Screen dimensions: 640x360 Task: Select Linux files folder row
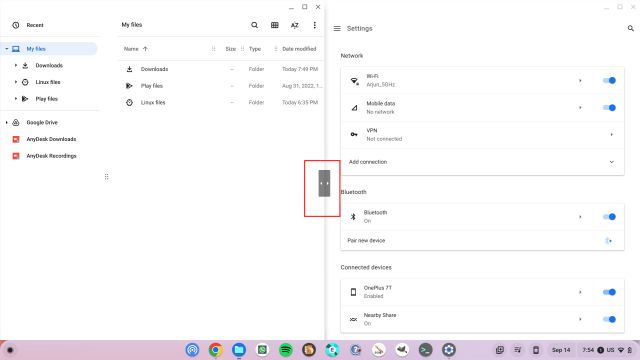pos(221,102)
